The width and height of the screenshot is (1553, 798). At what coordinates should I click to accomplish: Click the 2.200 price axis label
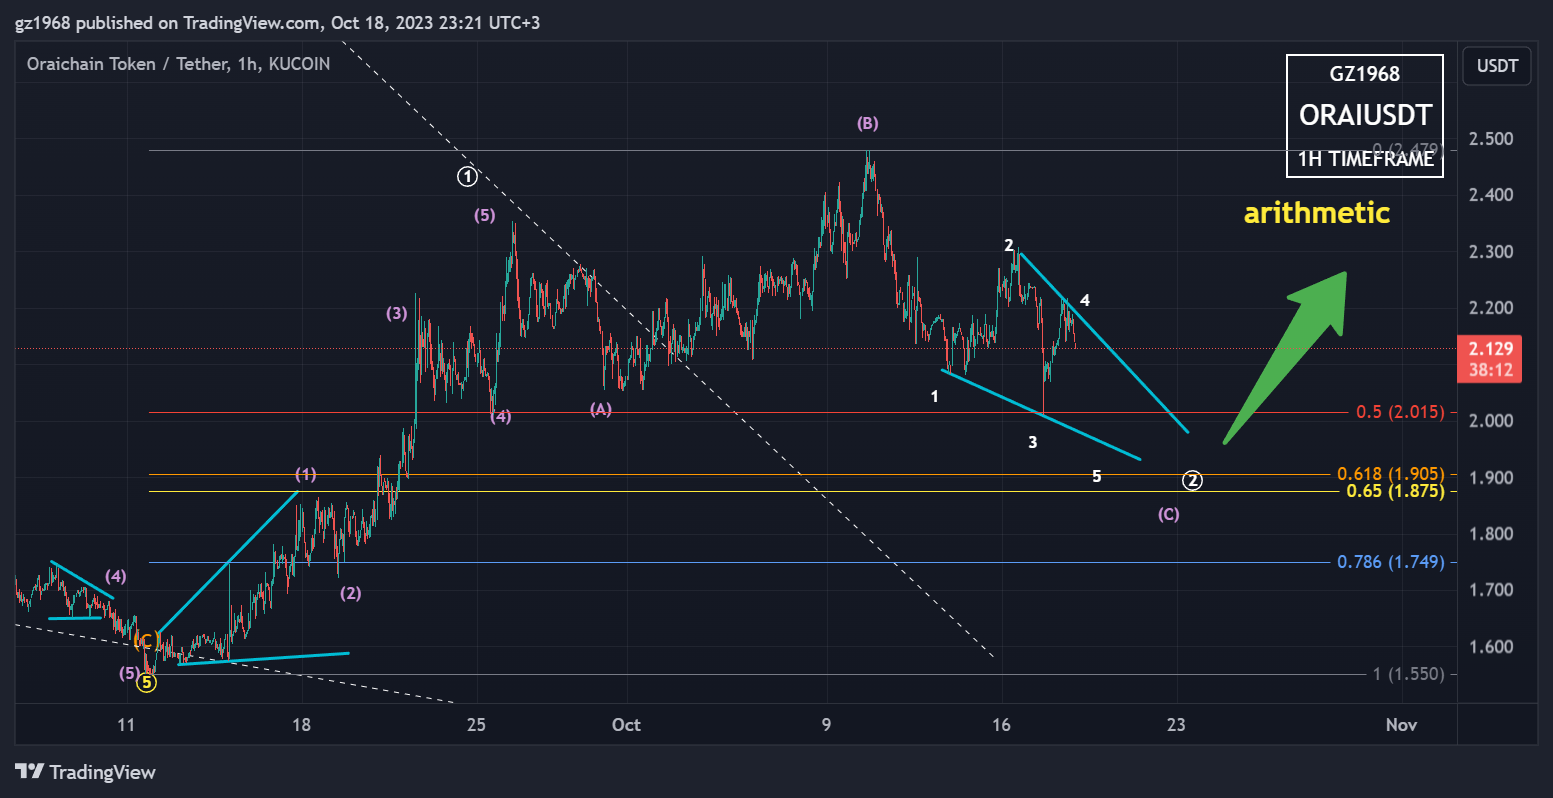(x=1491, y=308)
